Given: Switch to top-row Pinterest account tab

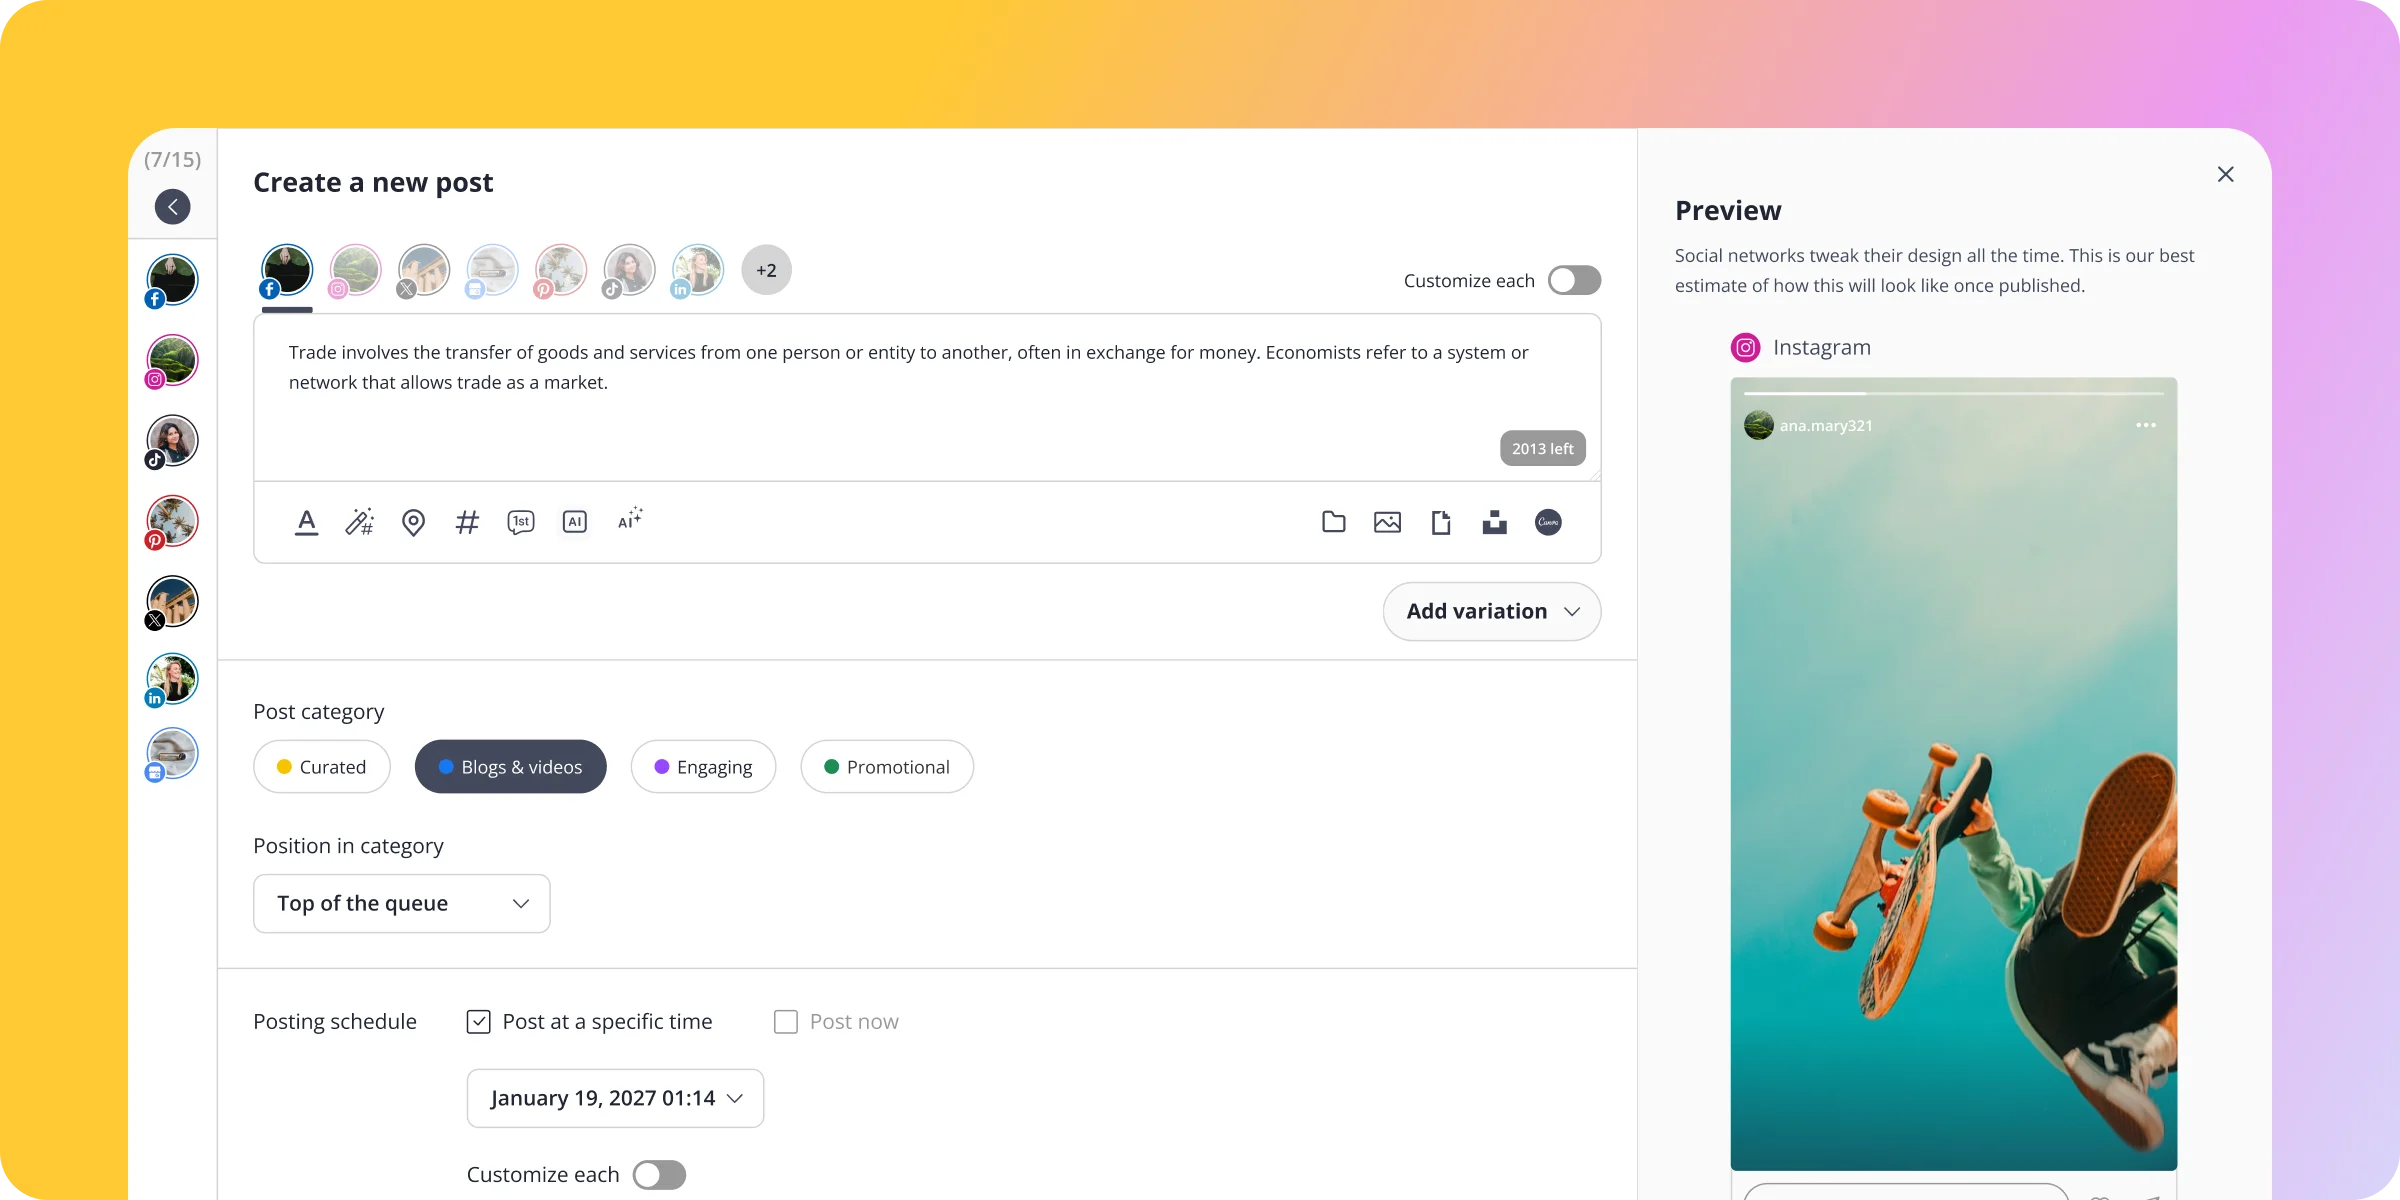Looking at the screenshot, I should 560,271.
